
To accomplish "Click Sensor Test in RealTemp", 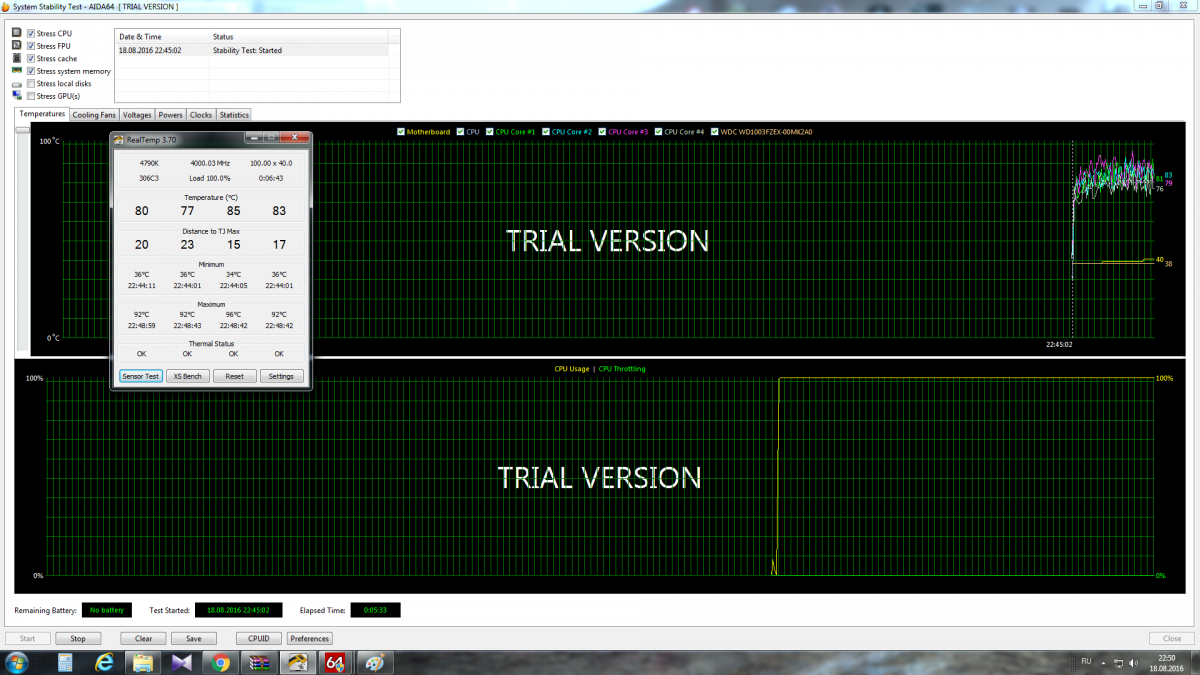I will tap(140, 376).
